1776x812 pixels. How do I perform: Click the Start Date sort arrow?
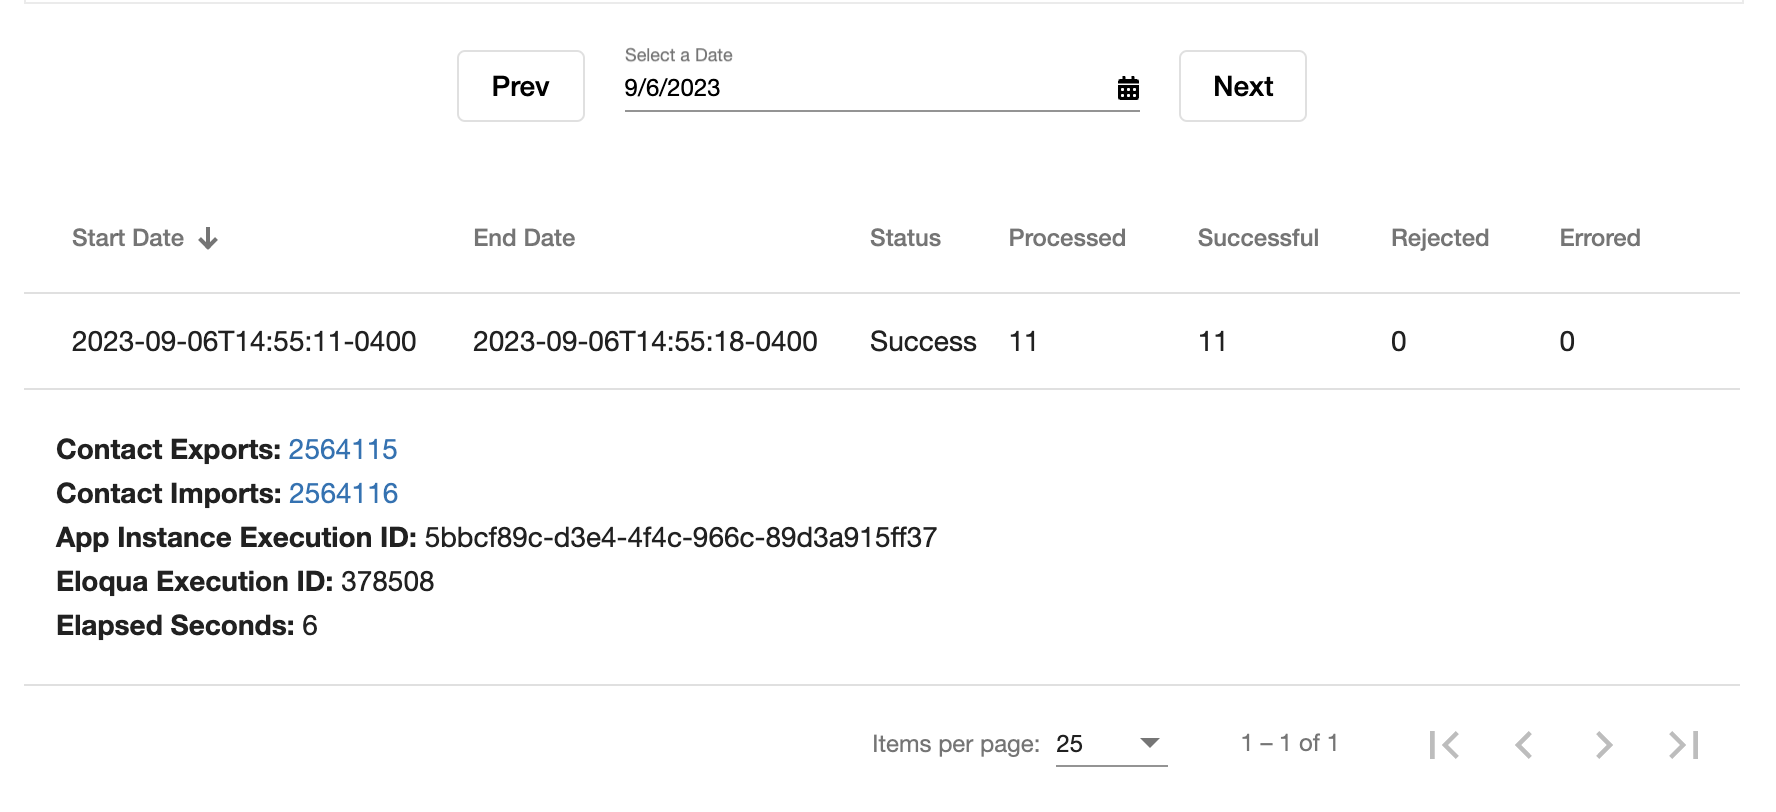[x=208, y=238]
